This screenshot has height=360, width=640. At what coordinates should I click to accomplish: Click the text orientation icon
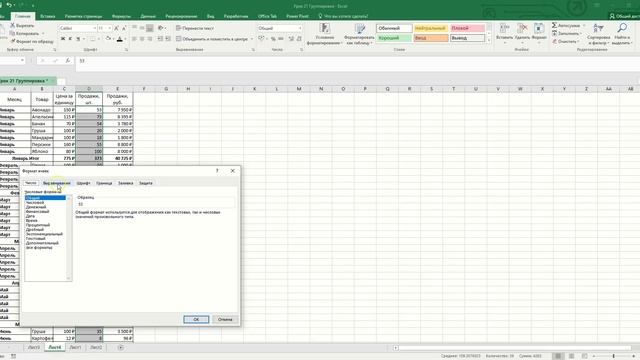click(x=161, y=28)
